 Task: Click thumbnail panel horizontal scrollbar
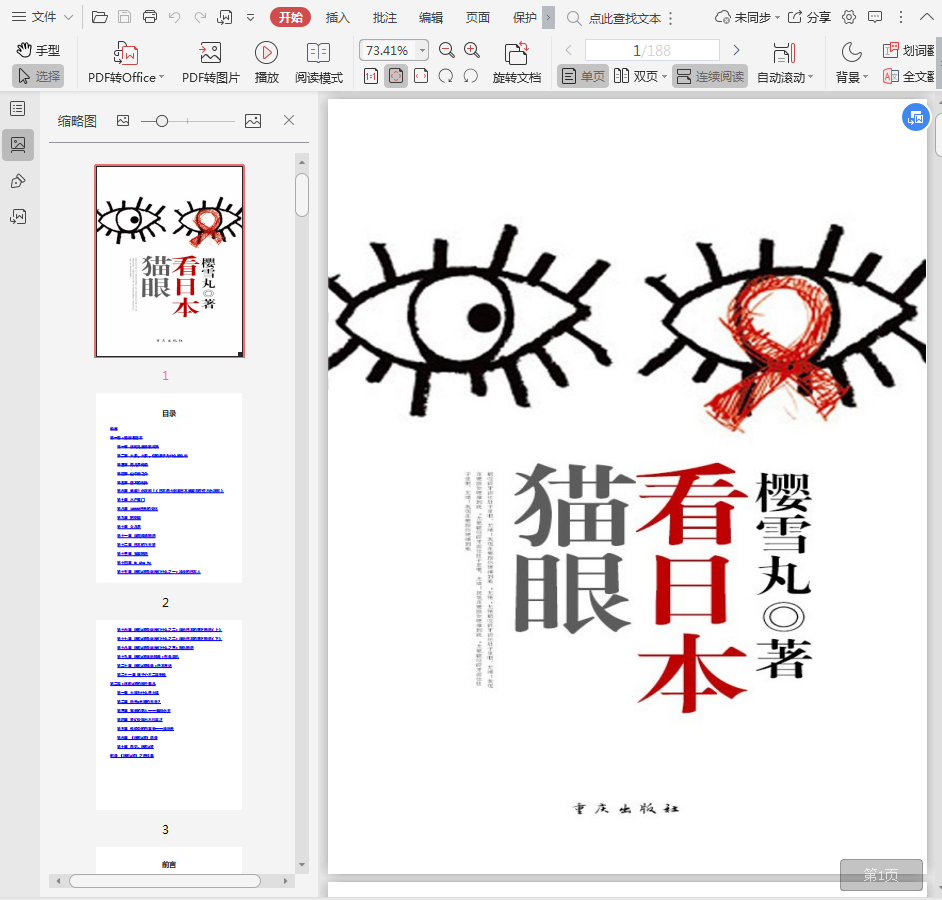click(x=165, y=881)
